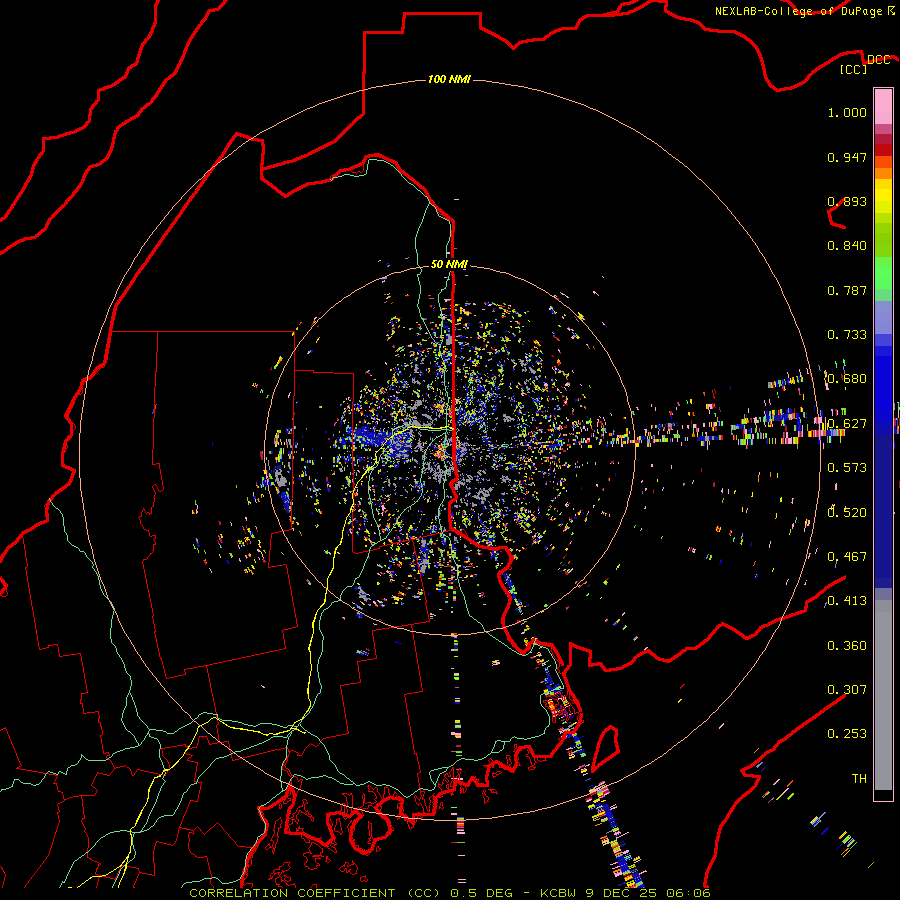Select the 0.573 scale value
This screenshot has height=900, width=900.
tap(847, 468)
